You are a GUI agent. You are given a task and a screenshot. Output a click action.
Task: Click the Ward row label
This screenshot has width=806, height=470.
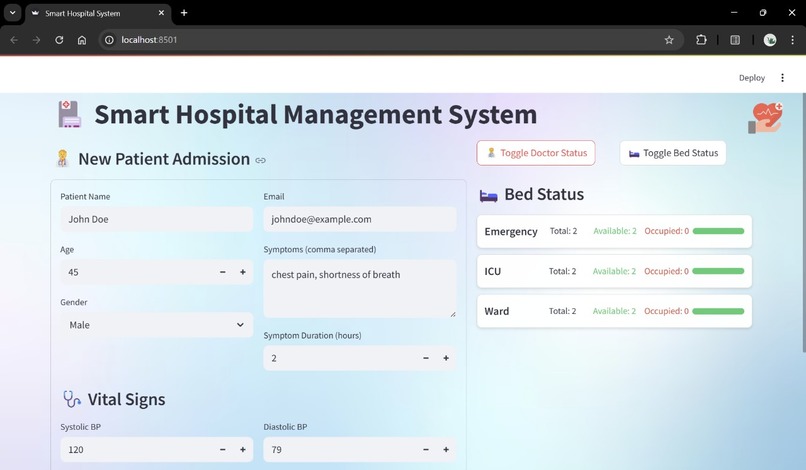tap(497, 311)
